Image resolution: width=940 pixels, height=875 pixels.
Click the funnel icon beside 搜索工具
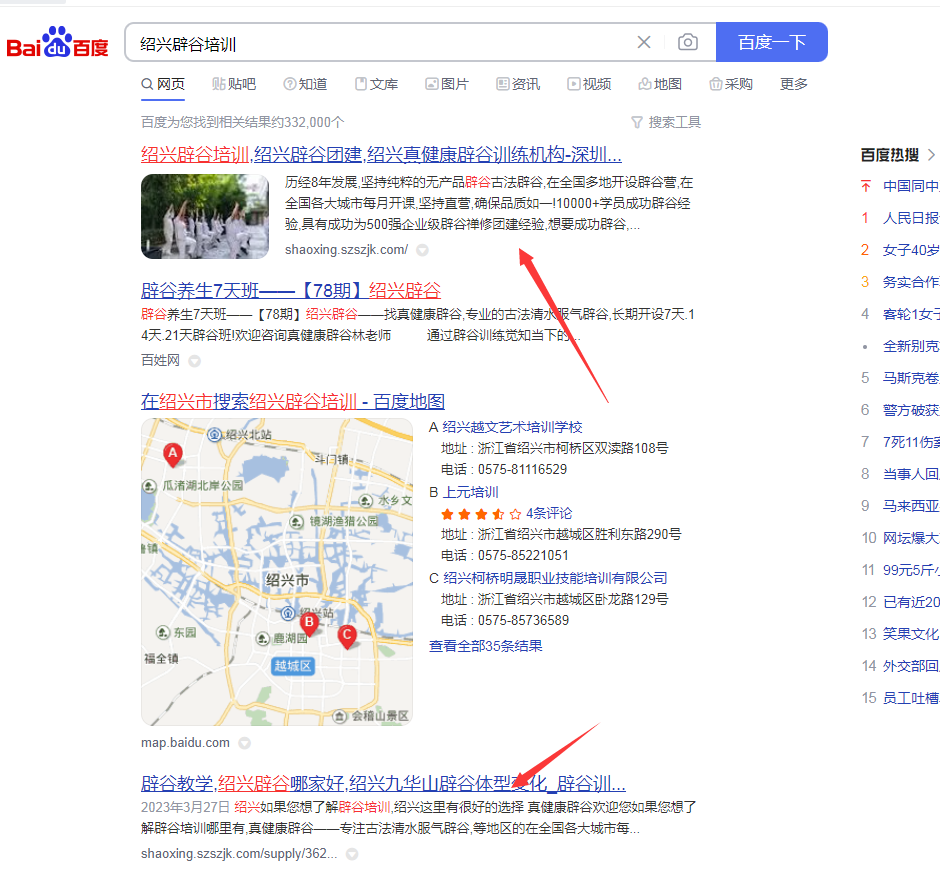click(x=637, y=122)
